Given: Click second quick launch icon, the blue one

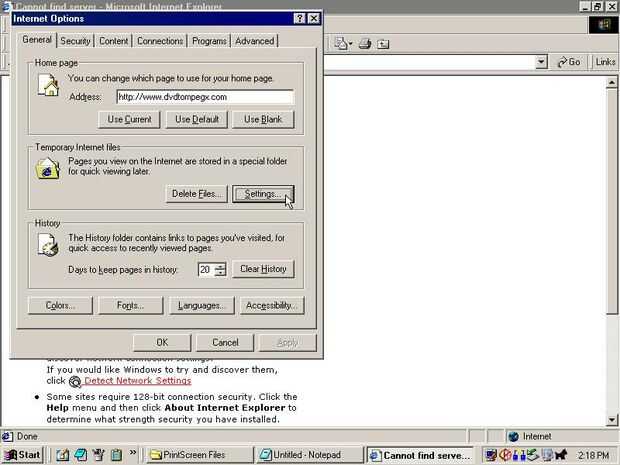Looking at the screenshot, I should pyautogui.click(x=81, y=455).
